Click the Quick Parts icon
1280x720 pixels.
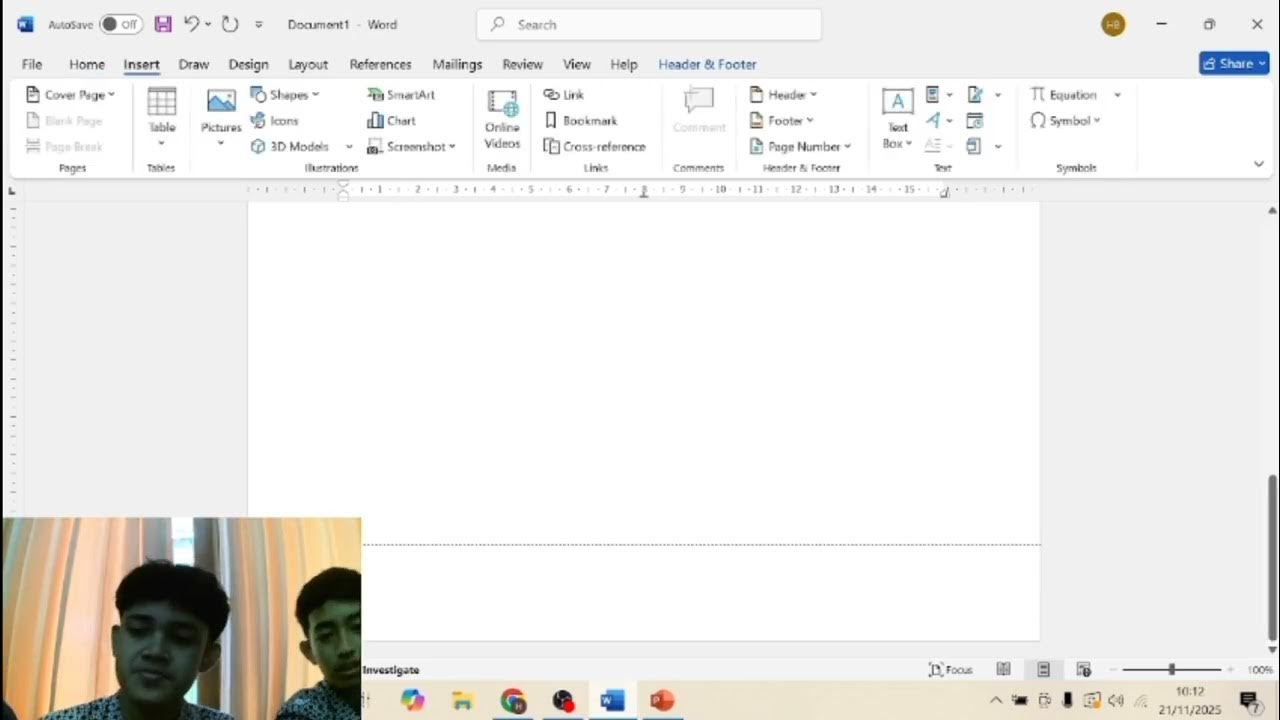tap(933, 95)
